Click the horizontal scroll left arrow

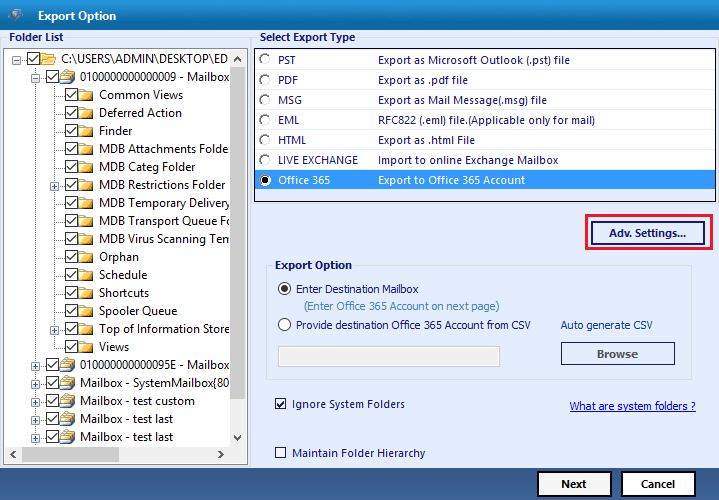click(x=13, y=455)
